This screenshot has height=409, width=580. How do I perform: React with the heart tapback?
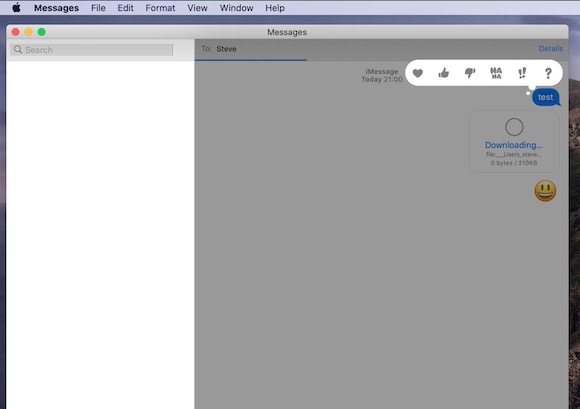[x=418, y=73]
